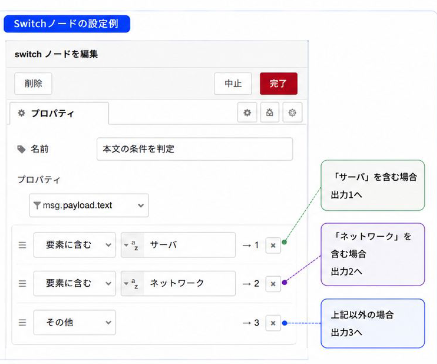Image resolution: width=437 pixels, height=364 pixels.
Task: Open the msg.payload.text property dropdown
Action: point(89,205)
